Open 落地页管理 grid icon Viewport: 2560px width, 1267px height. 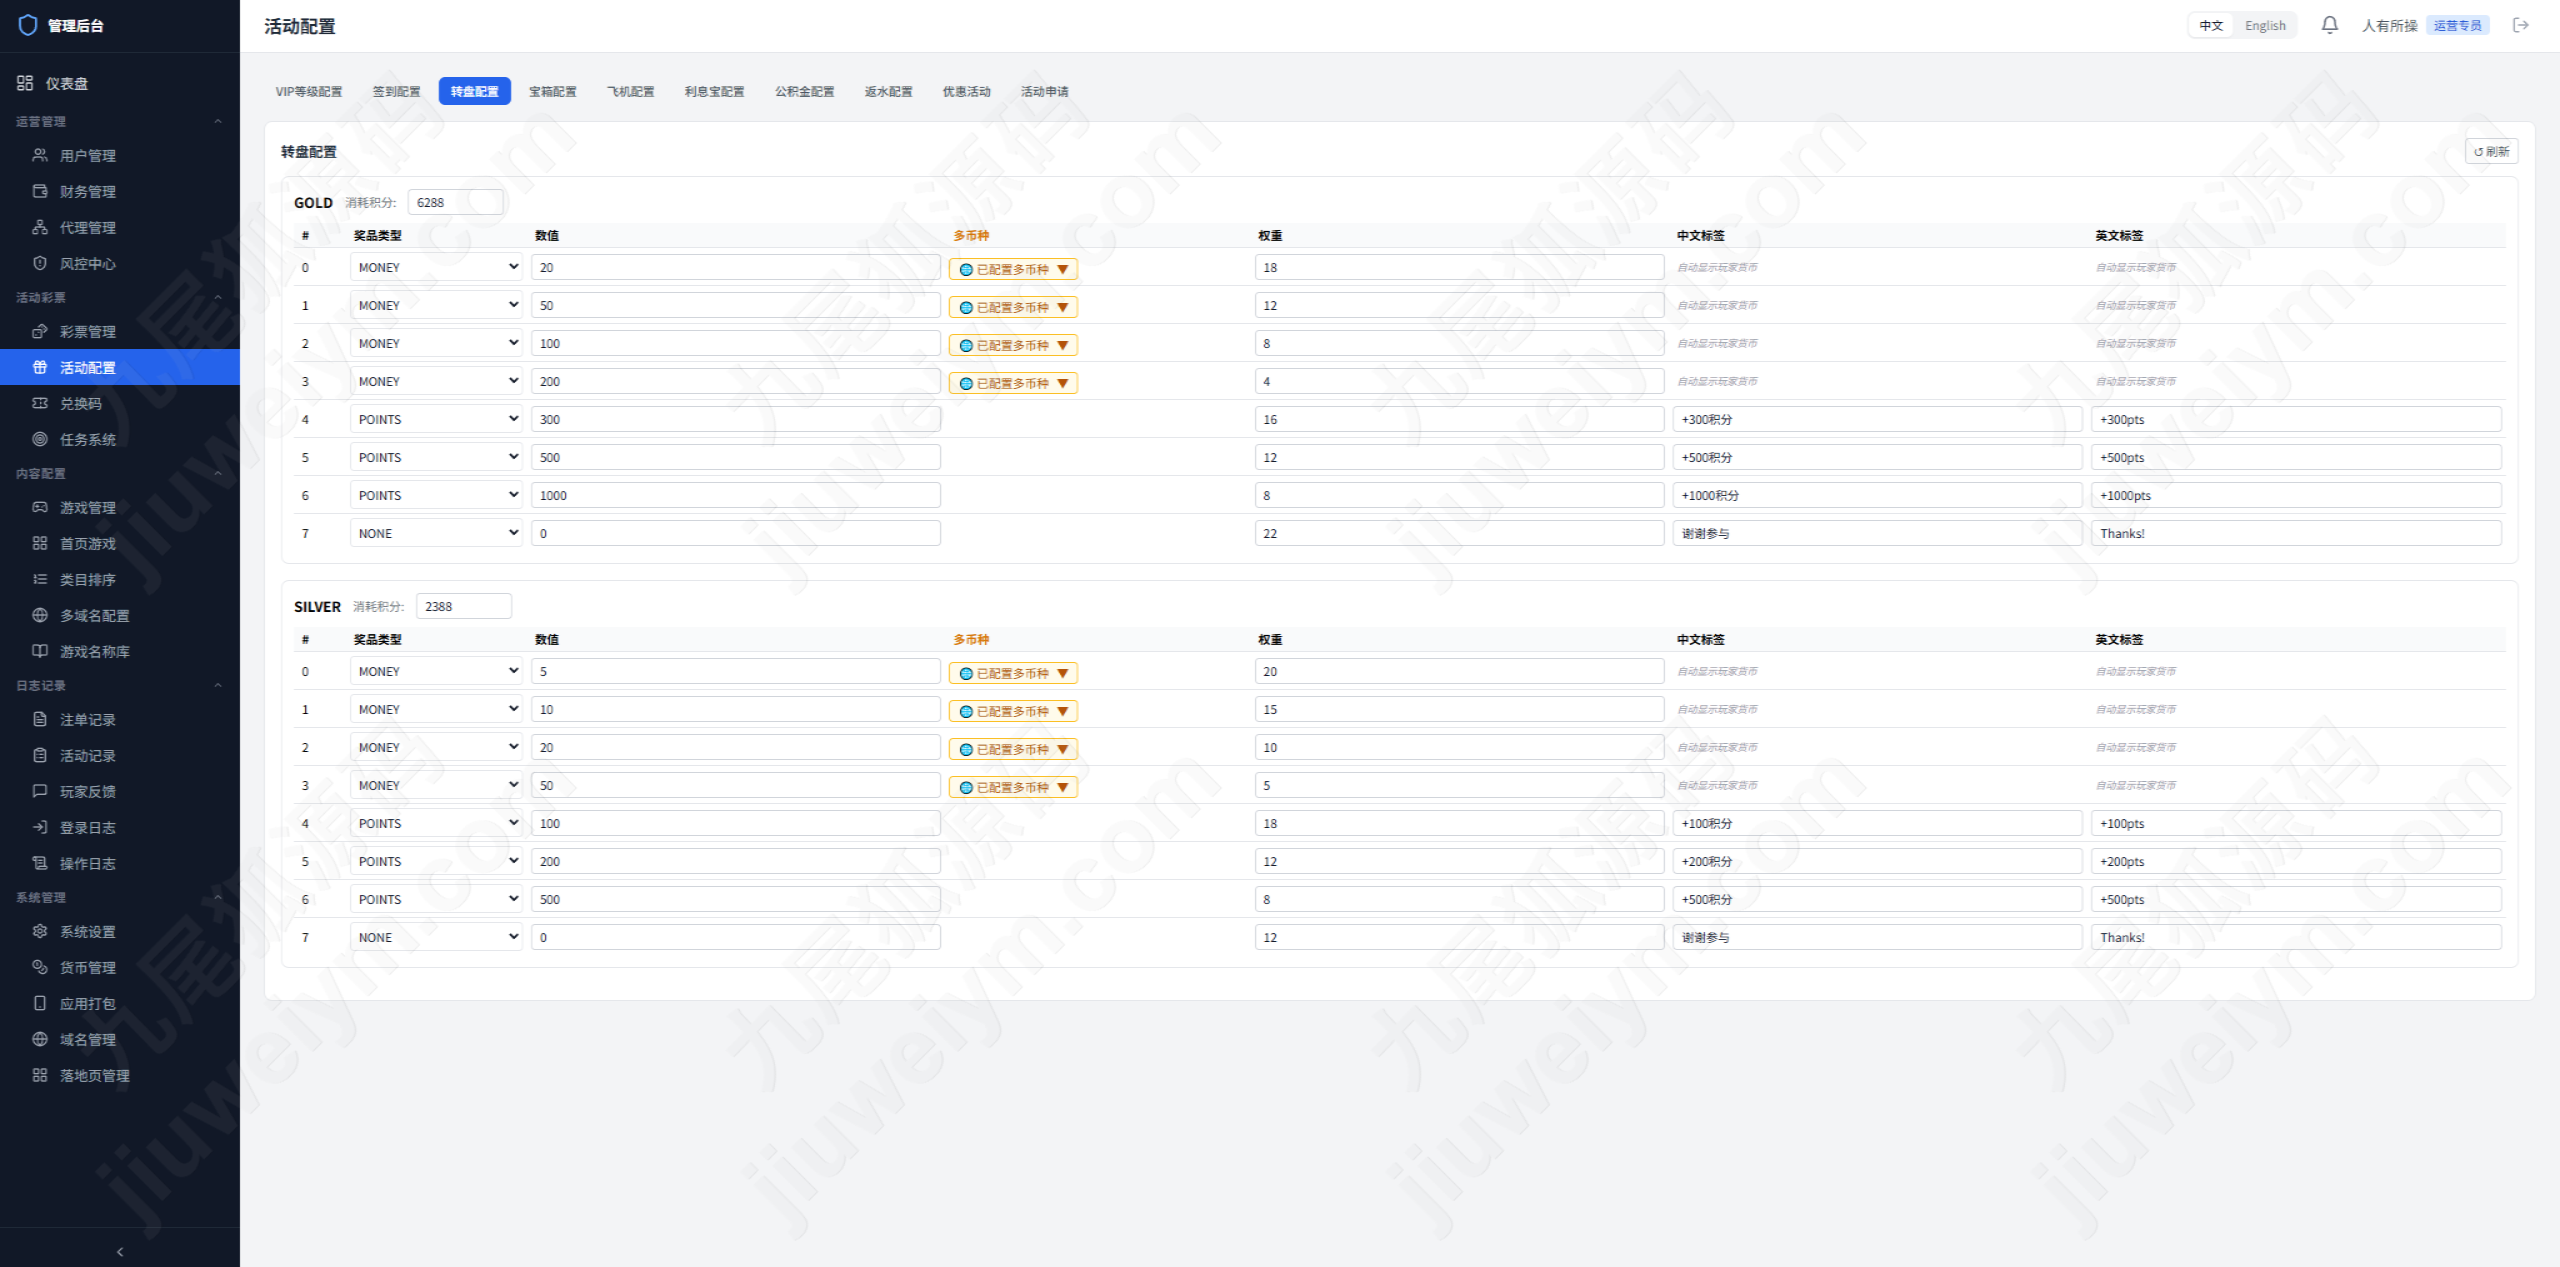40,1075
